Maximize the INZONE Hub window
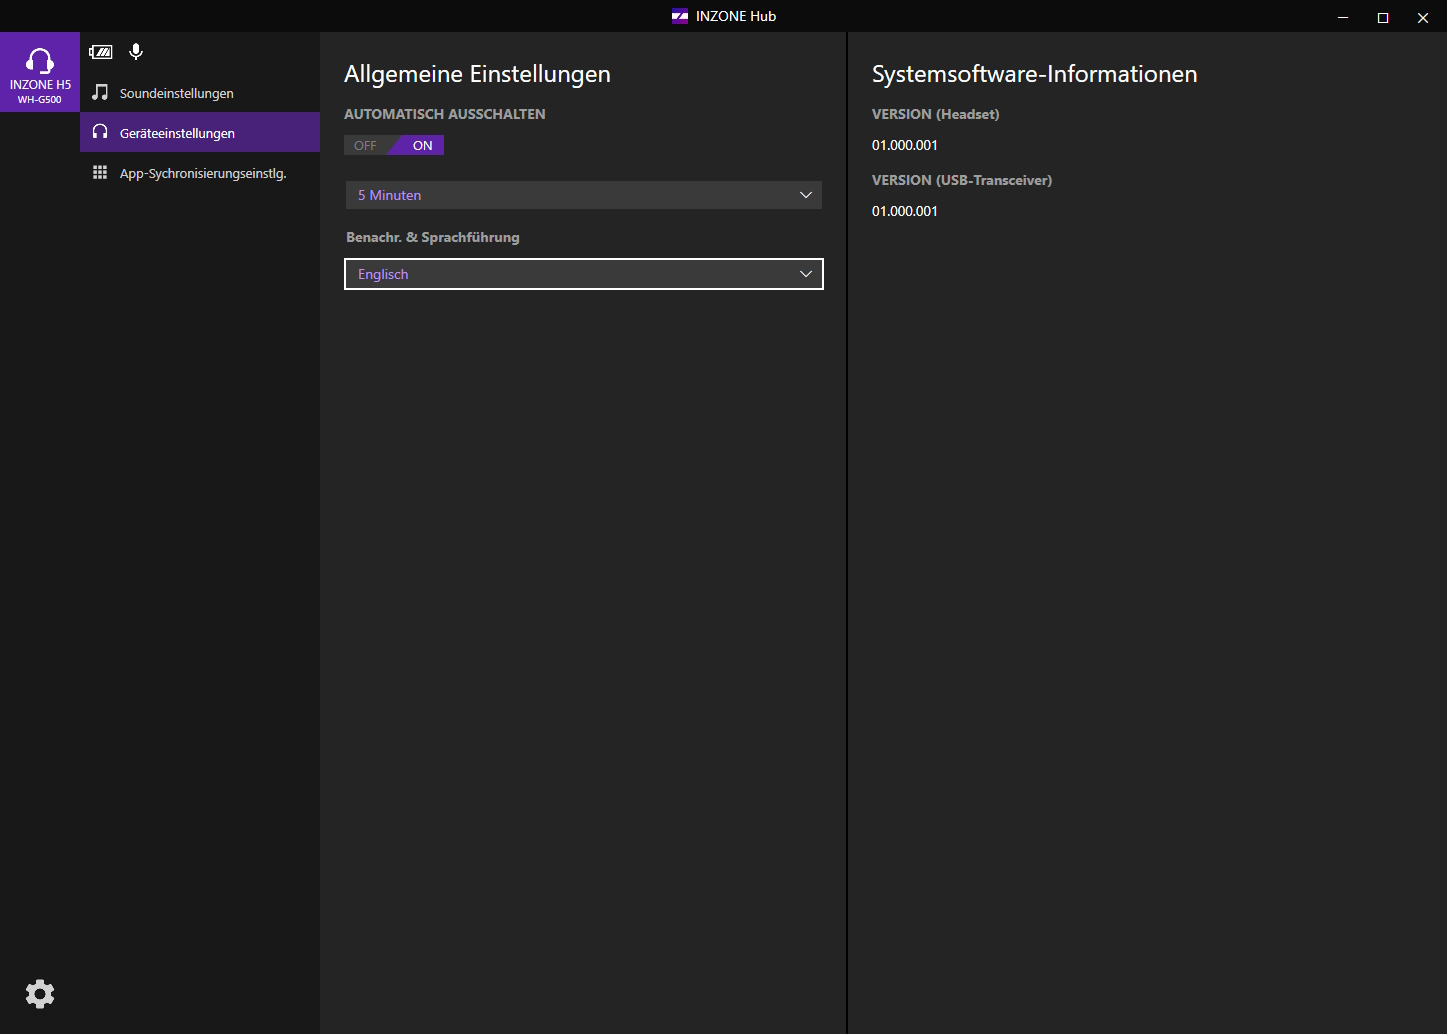Image resolution: width=1447 pixels, height=1034 pixels. coord(1383,17)
